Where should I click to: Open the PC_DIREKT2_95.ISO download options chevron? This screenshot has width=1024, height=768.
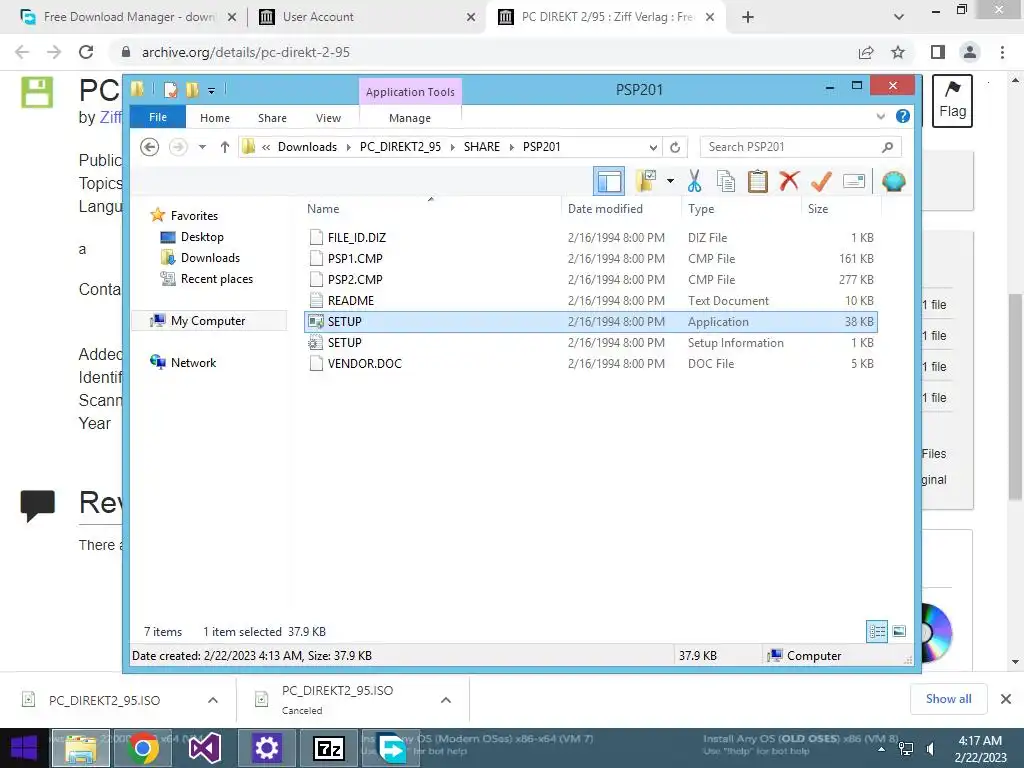click(x=212, y=700)
